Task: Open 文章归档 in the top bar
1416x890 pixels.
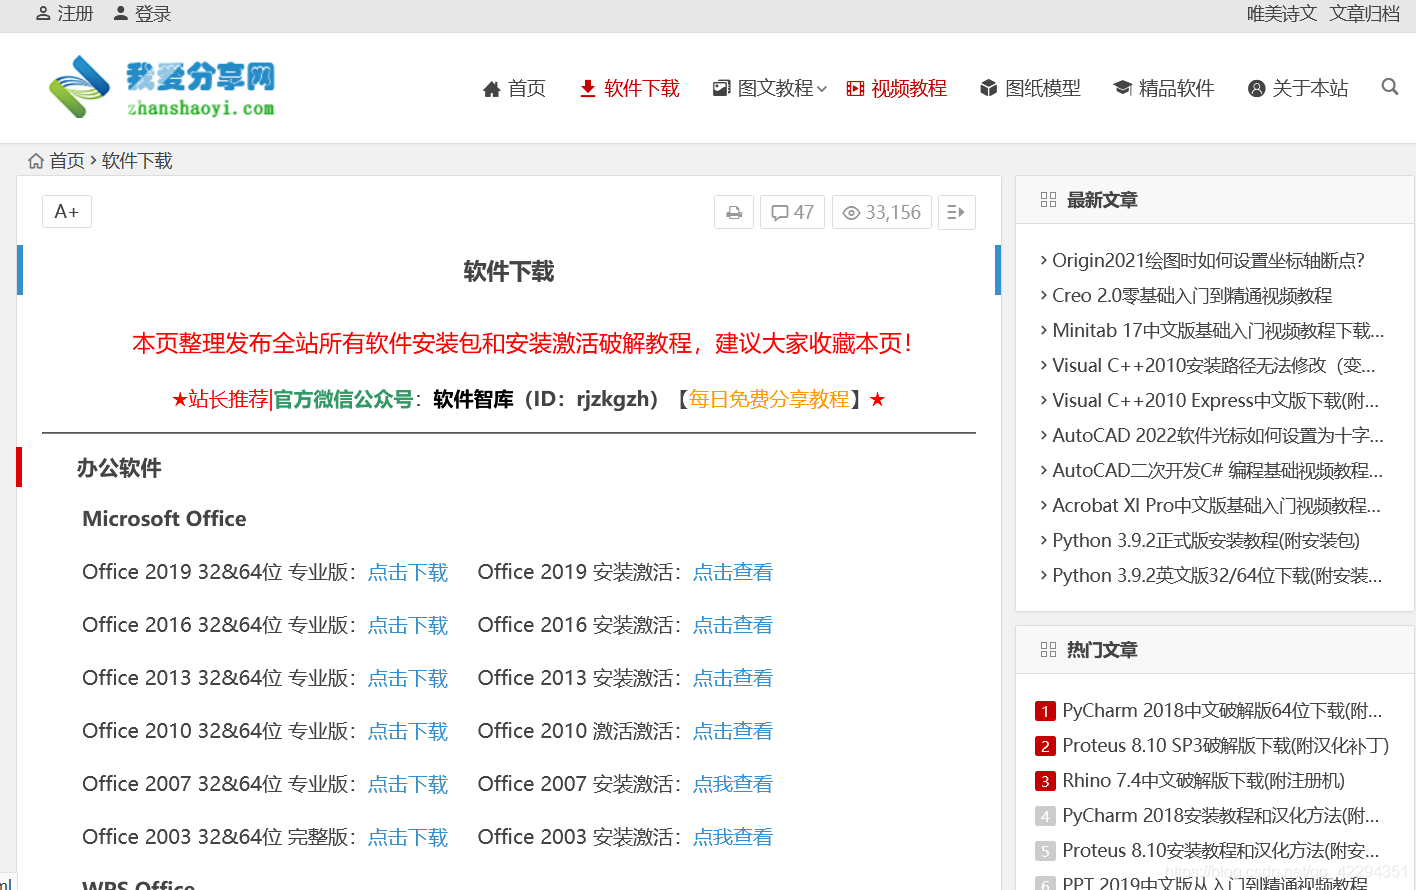Action: (x=1364, y=14)
